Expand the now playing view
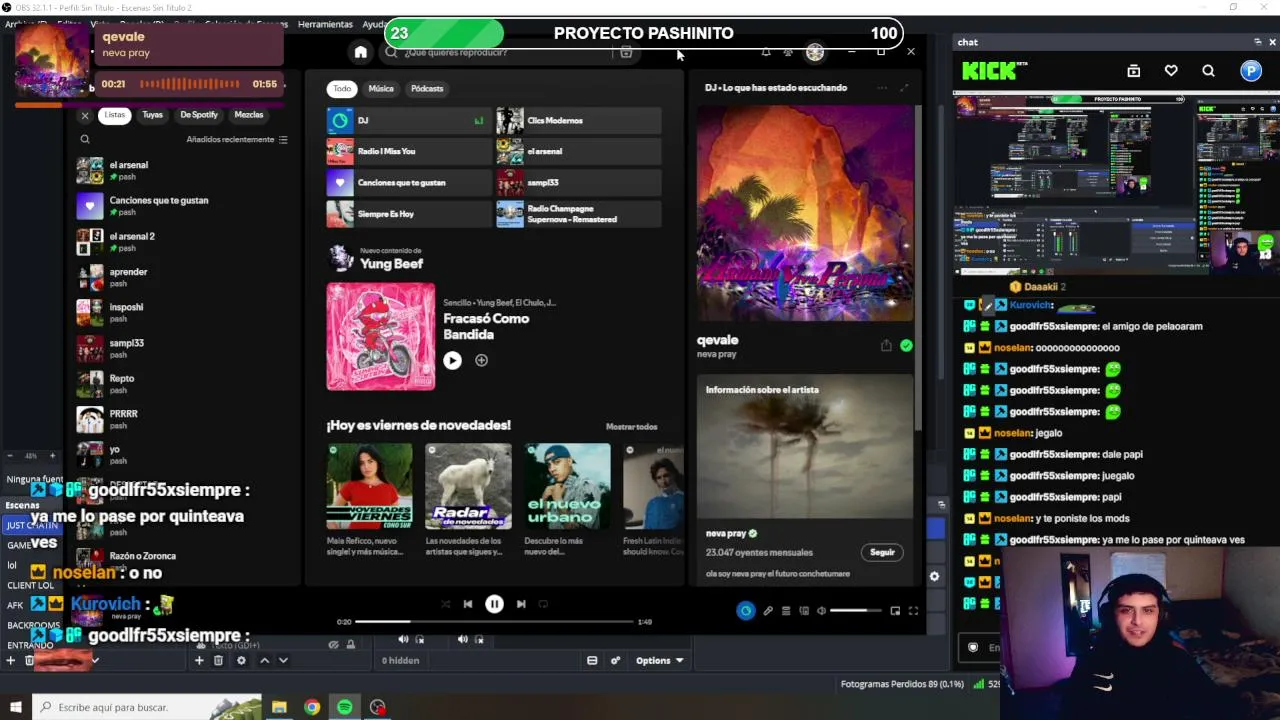Image resolution: width=1280 pixels, height=720 pixels. coord(904,88)
